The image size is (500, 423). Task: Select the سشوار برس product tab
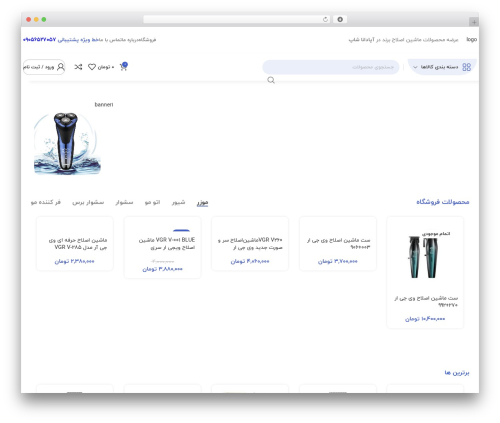[88, 202]
